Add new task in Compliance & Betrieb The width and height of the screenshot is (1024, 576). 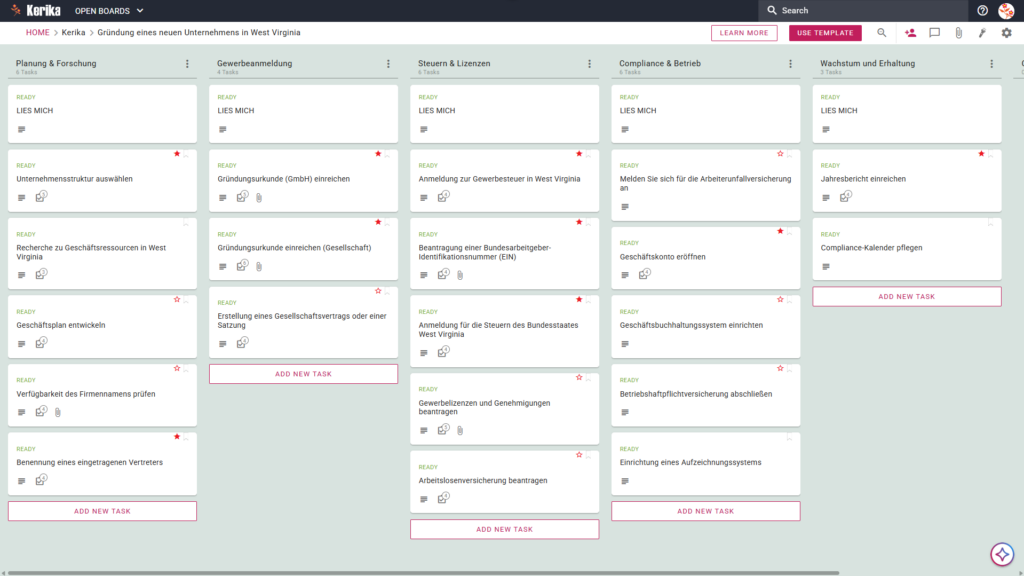click(x=706, y=511)
